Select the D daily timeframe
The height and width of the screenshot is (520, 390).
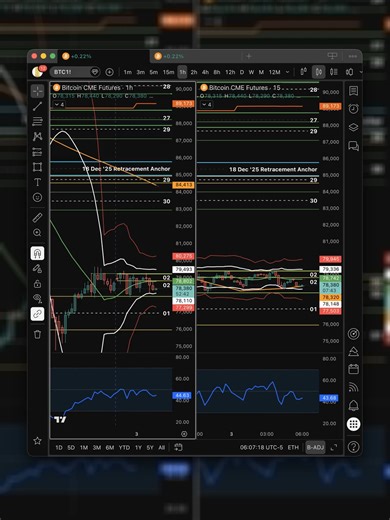(x=242, y=72)
